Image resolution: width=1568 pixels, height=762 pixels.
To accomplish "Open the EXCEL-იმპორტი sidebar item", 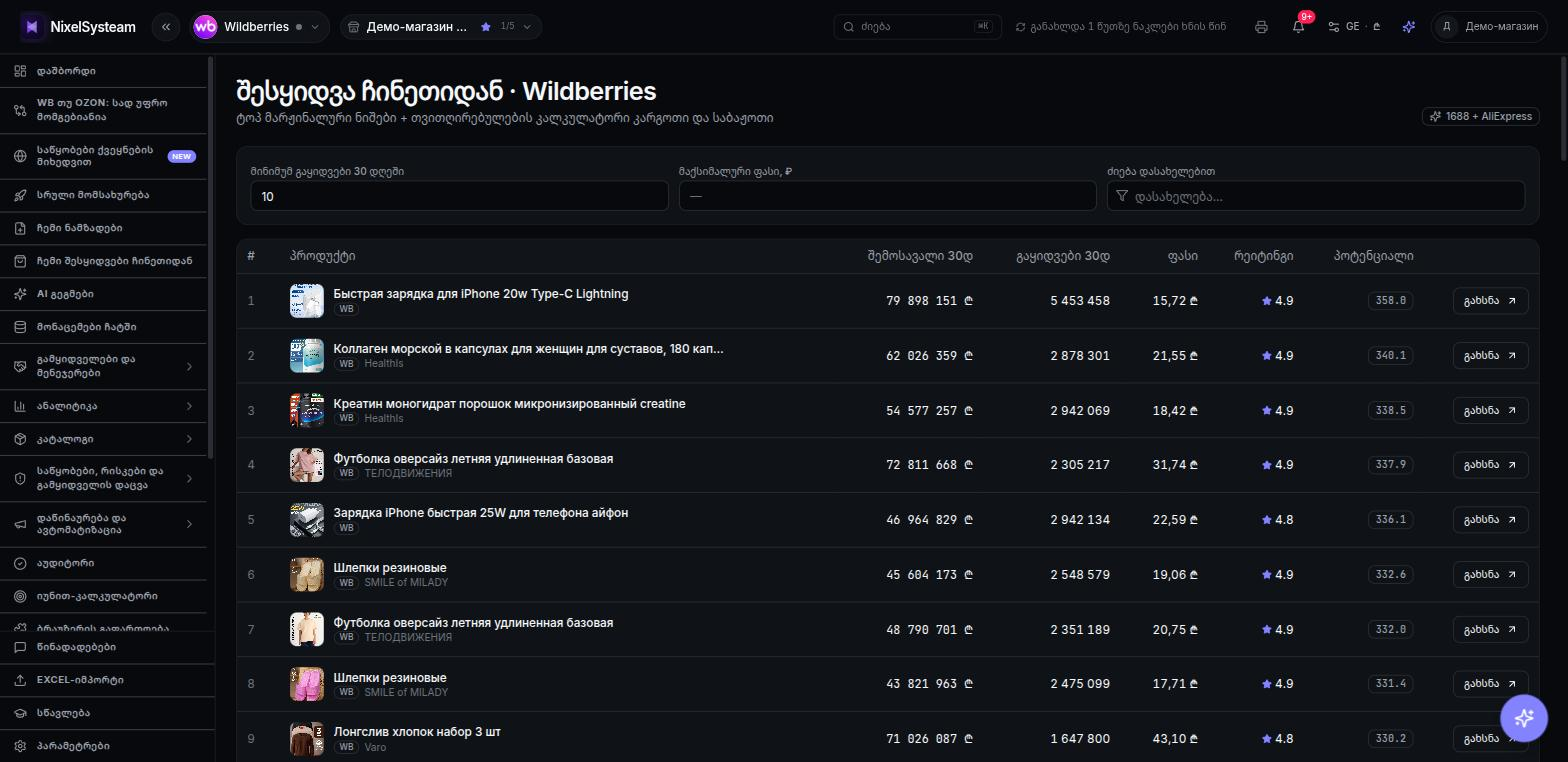I will tap(105, 680).
